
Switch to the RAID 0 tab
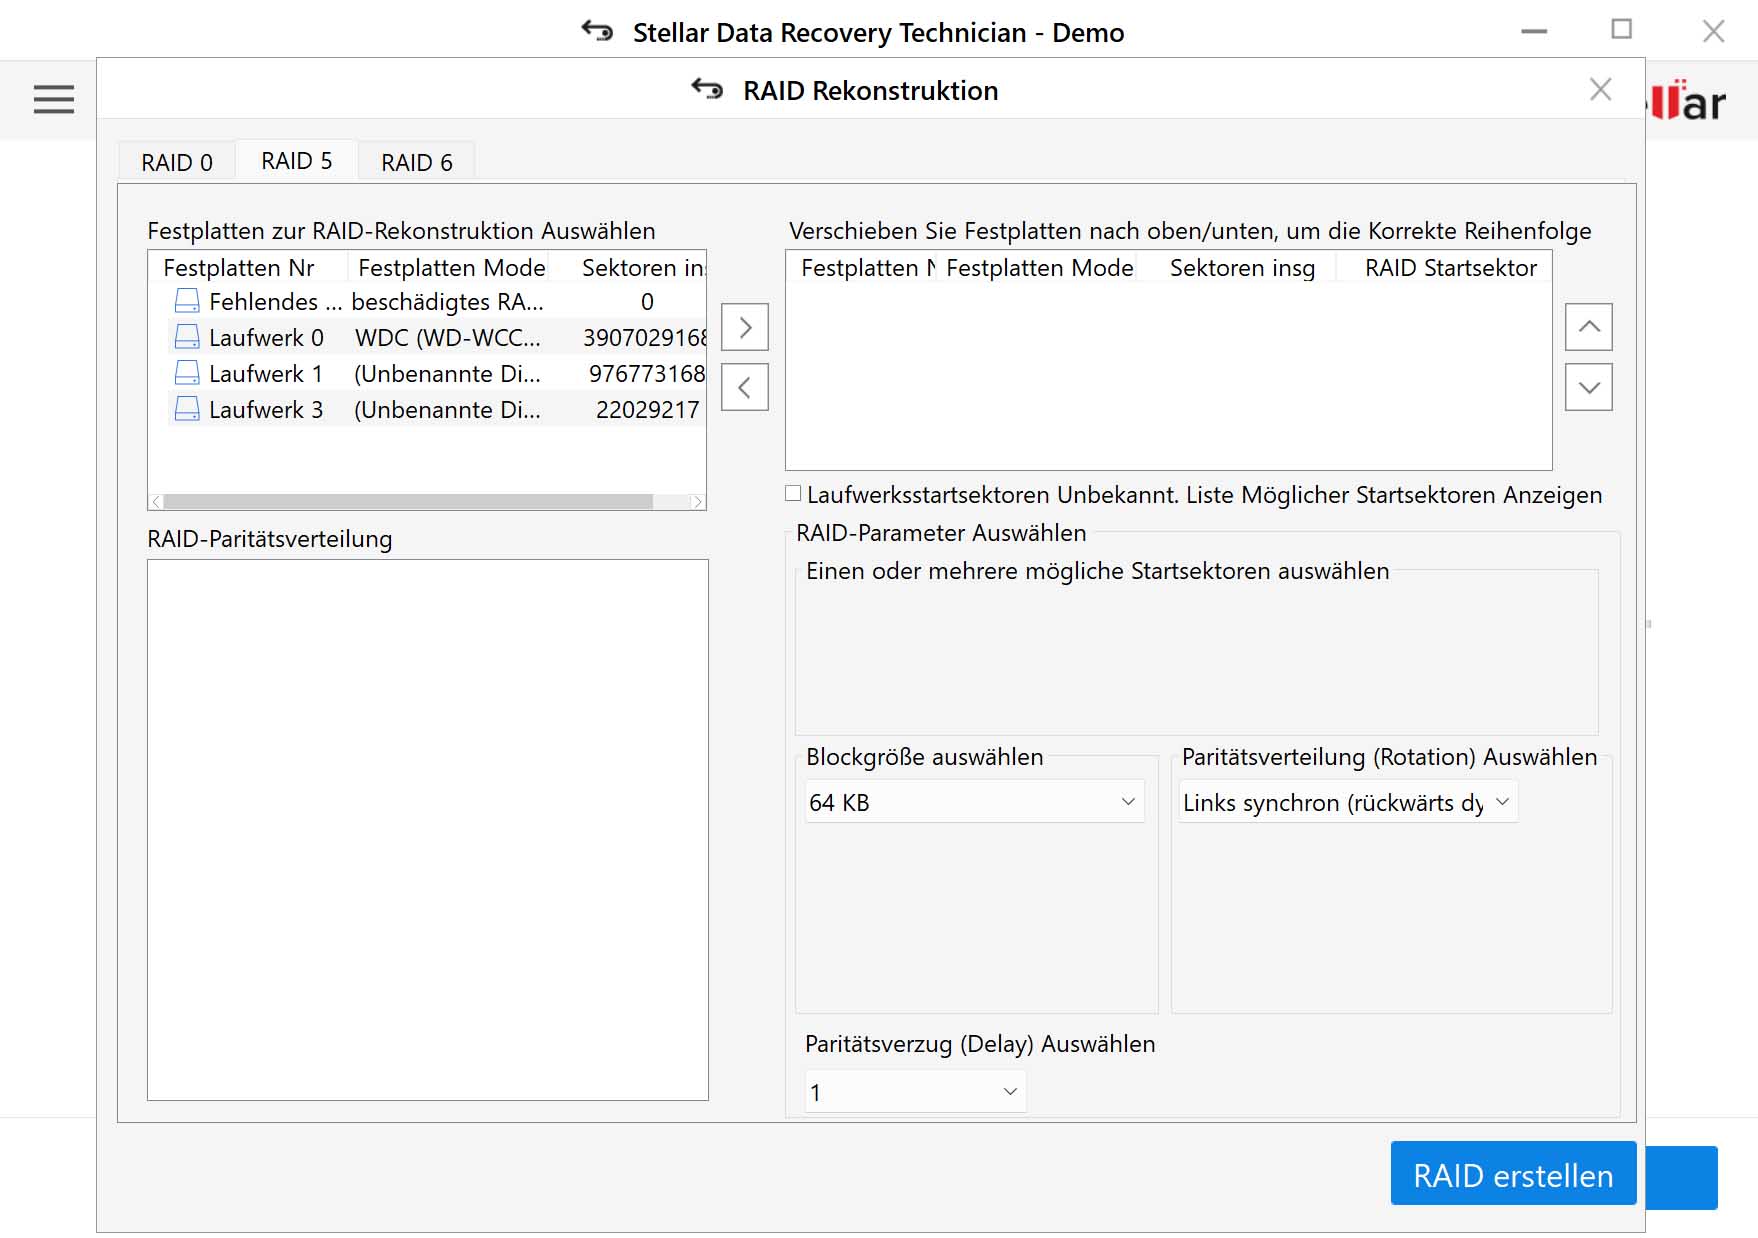[177, 162]
